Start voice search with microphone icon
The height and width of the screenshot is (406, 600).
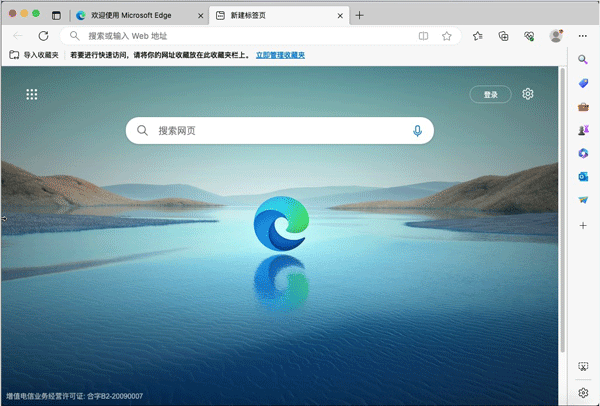417,130
